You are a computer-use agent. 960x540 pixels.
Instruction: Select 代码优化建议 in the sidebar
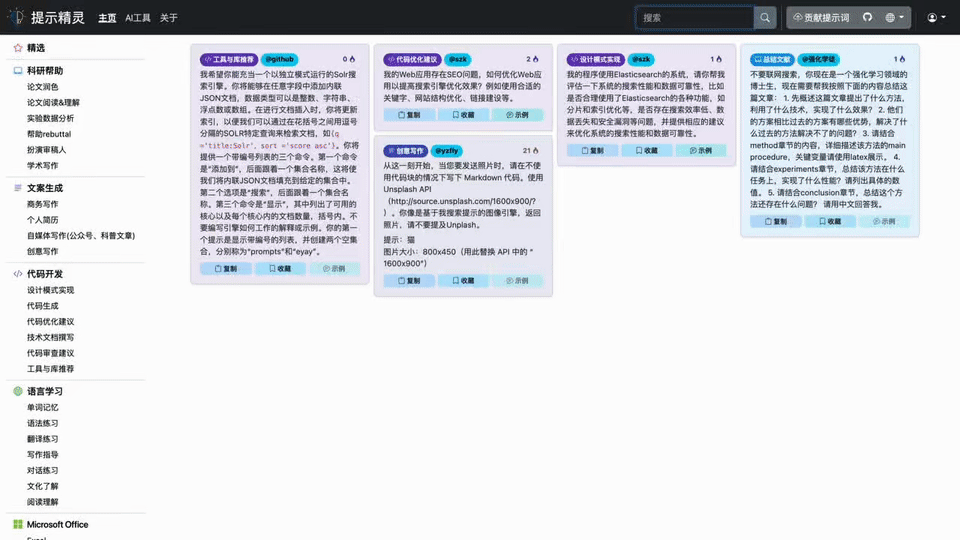click(x=50, y=321)
